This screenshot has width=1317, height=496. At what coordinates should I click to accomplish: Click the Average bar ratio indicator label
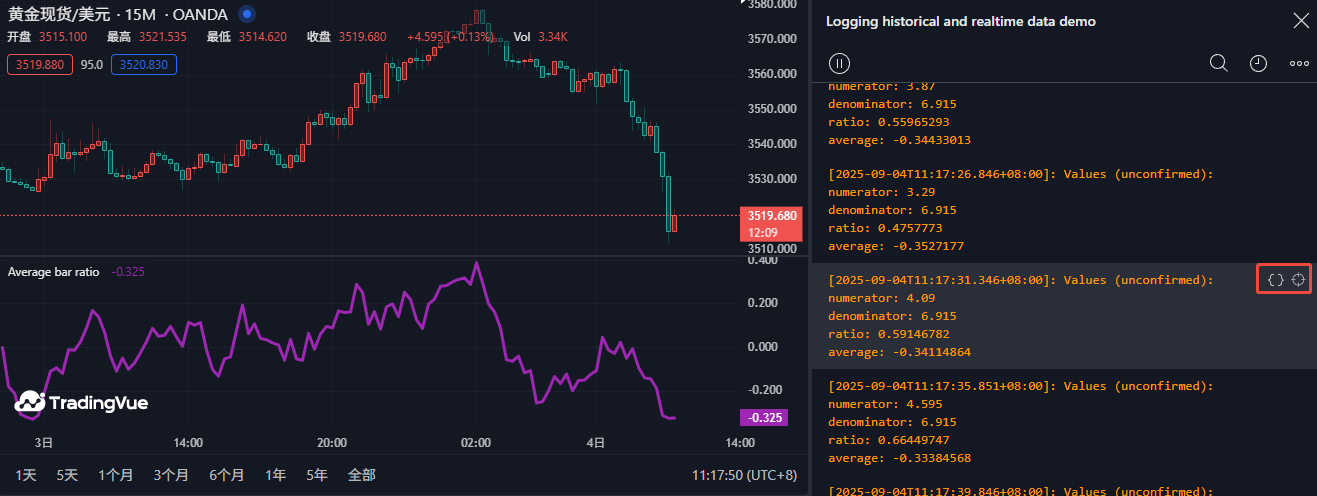click(53, 271)
